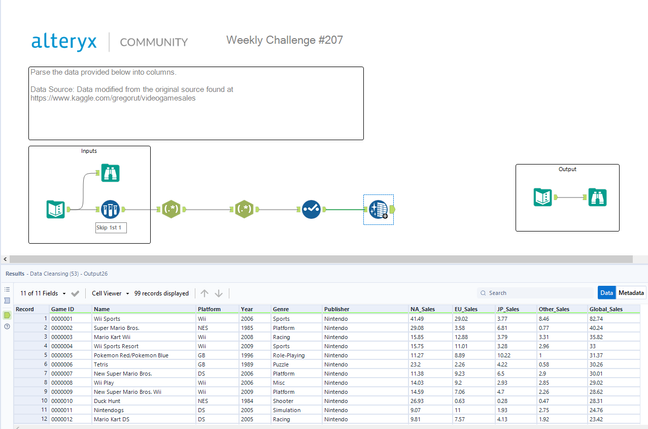
Task: Click the canvas horizontal scrollbar
Action: tap(321, 259)
